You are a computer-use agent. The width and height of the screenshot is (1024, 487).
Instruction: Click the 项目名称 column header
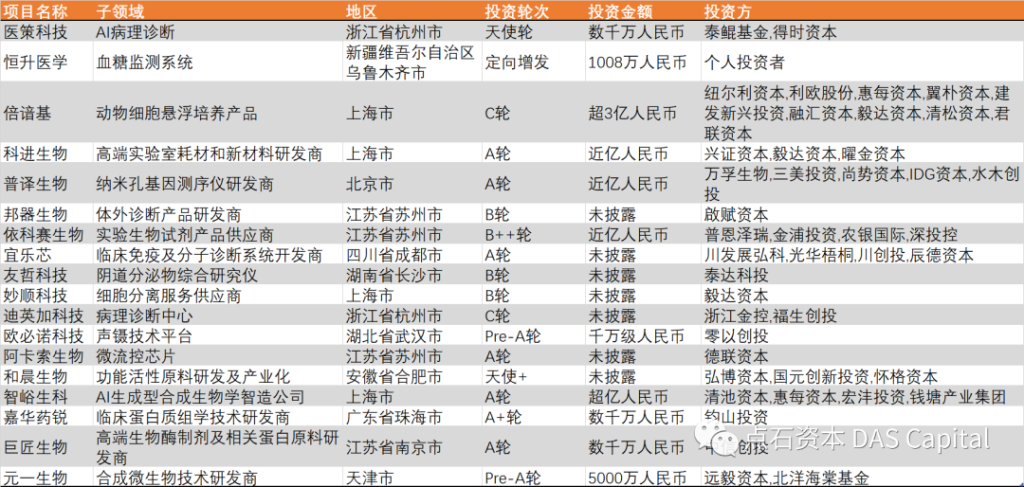(47, 10)
